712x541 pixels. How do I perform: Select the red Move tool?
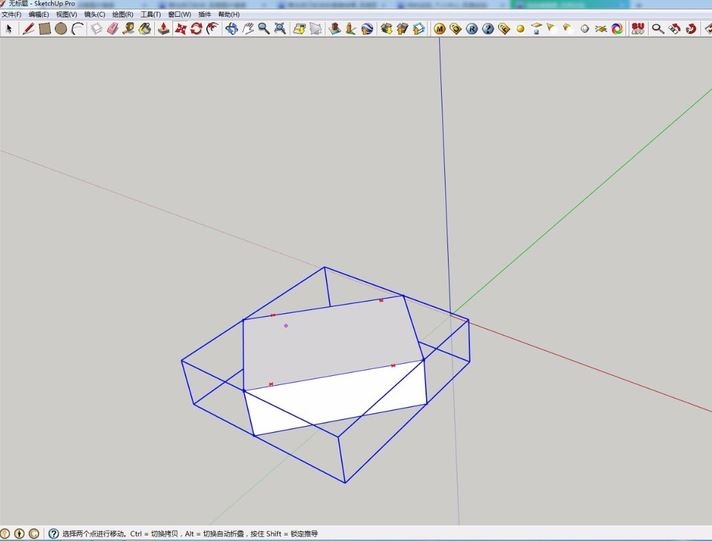click(180, 29)
